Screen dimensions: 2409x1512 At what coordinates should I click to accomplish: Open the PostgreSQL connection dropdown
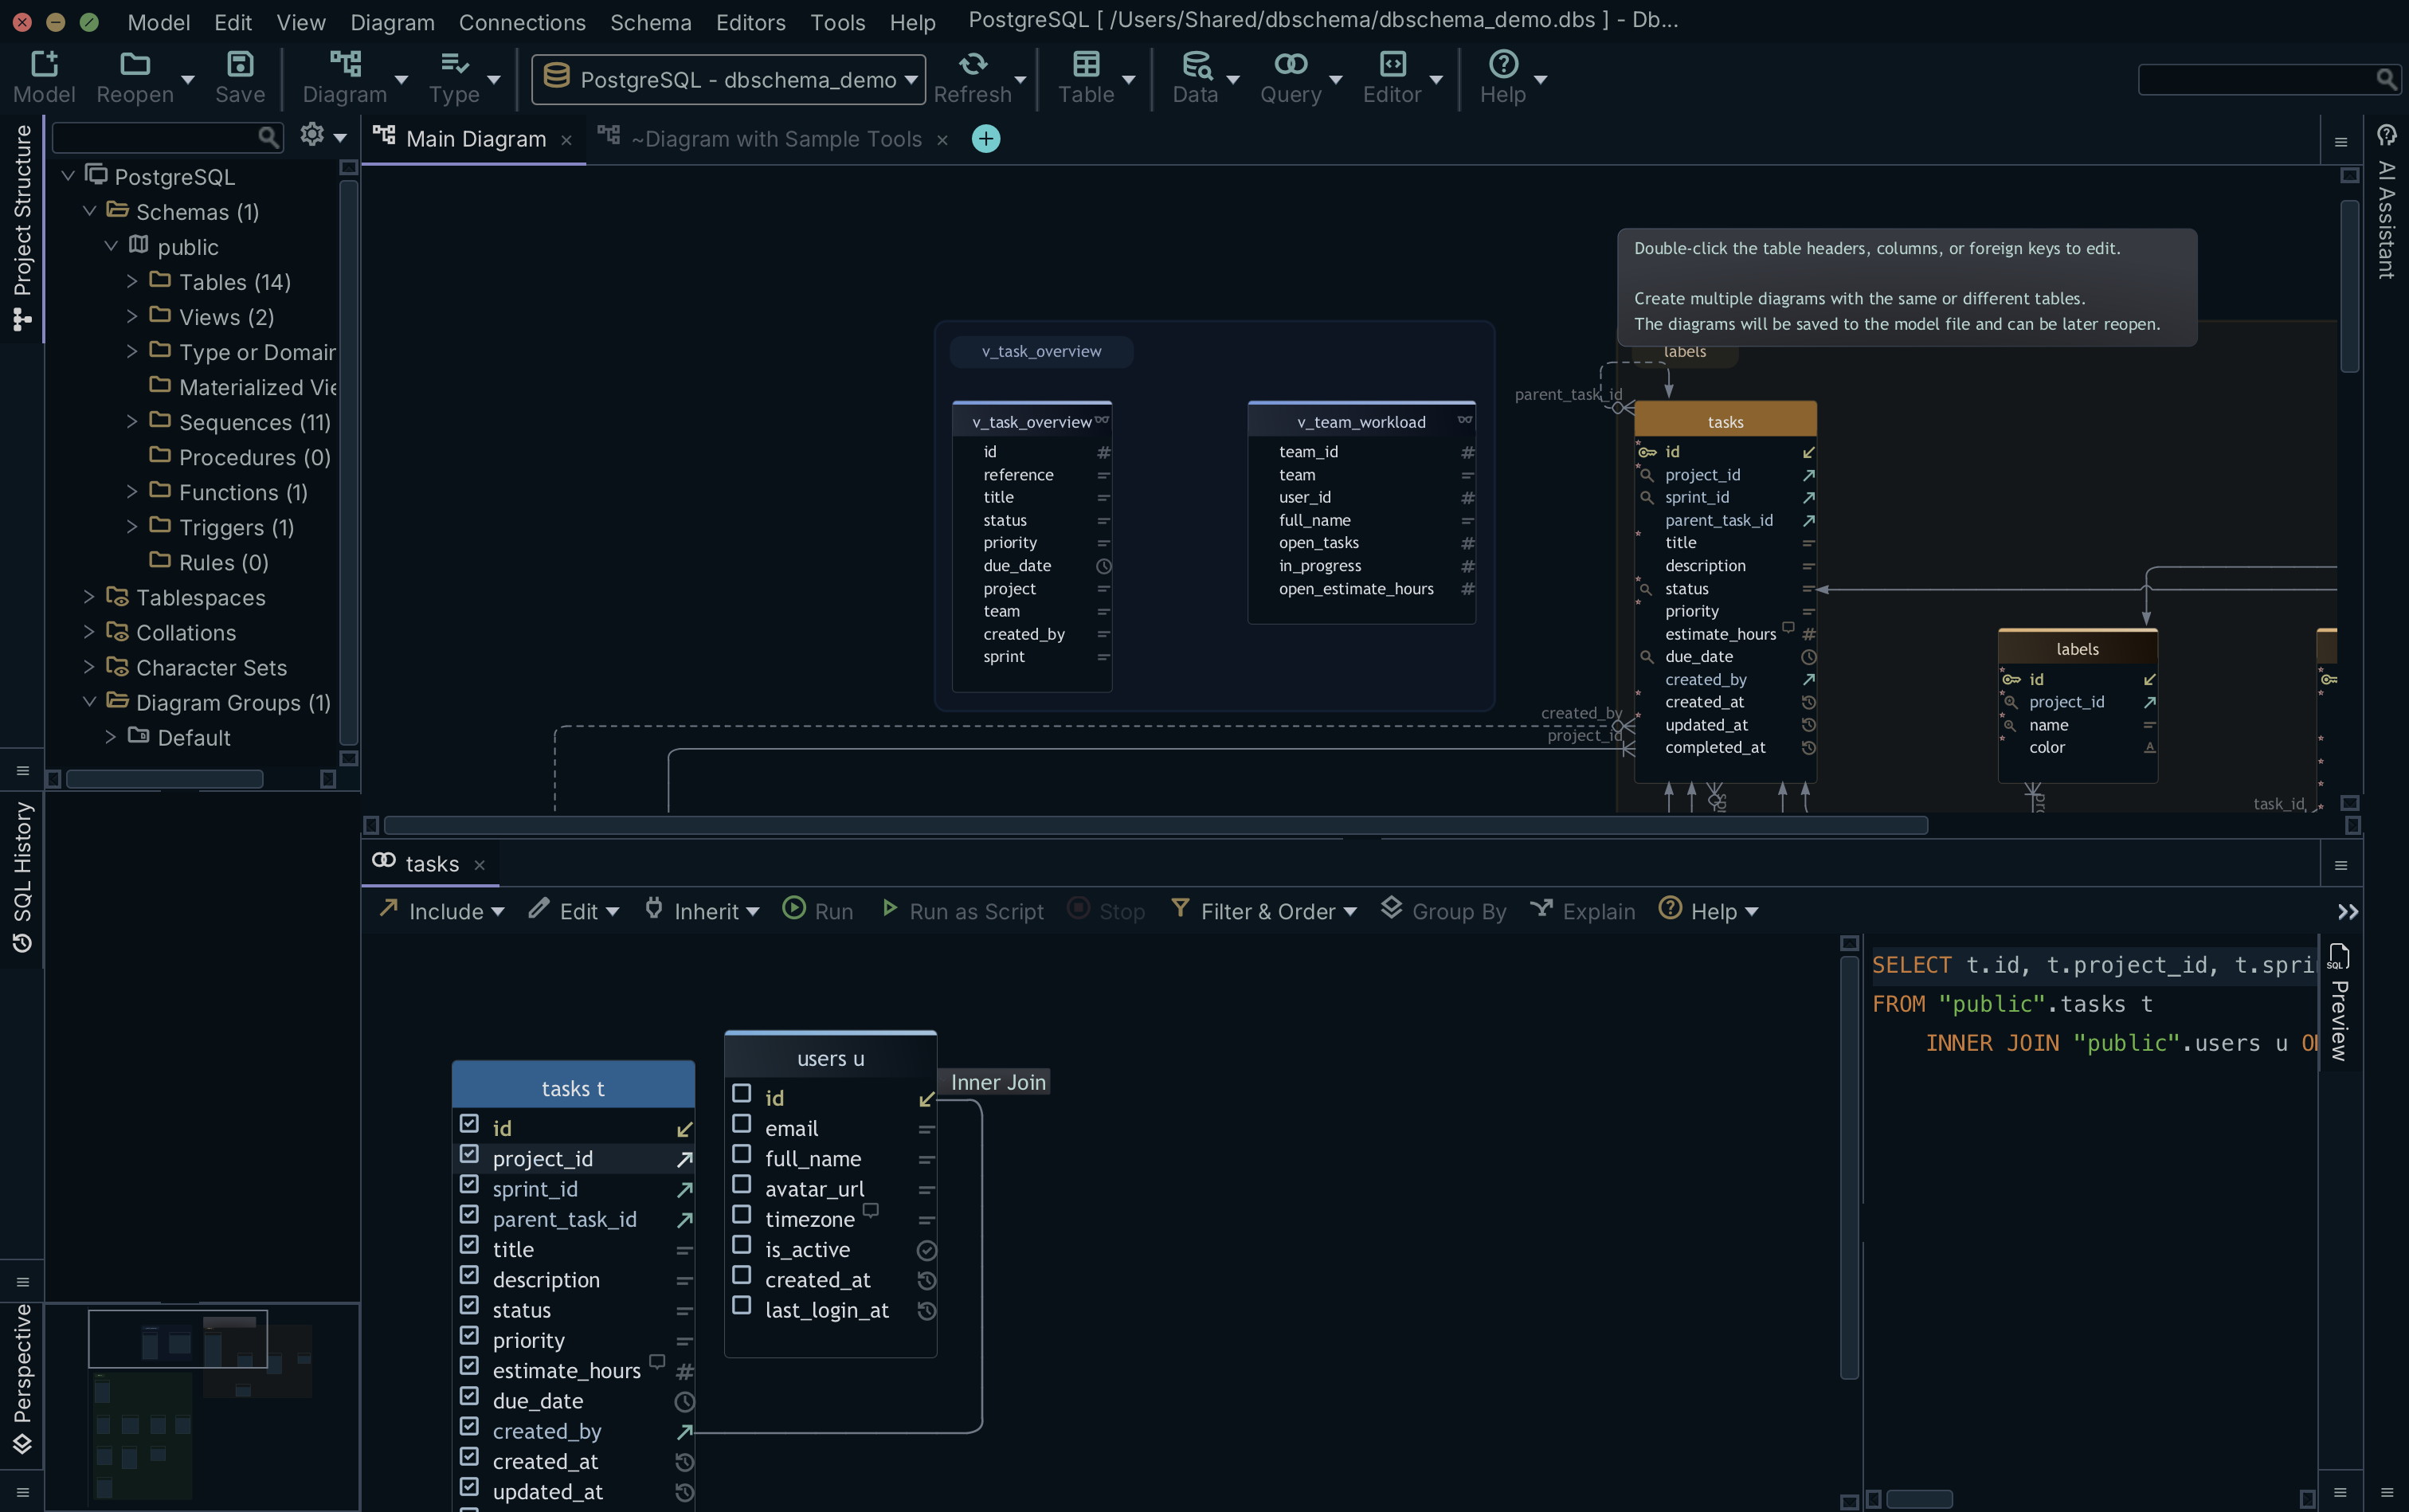[x=728, y=79]
